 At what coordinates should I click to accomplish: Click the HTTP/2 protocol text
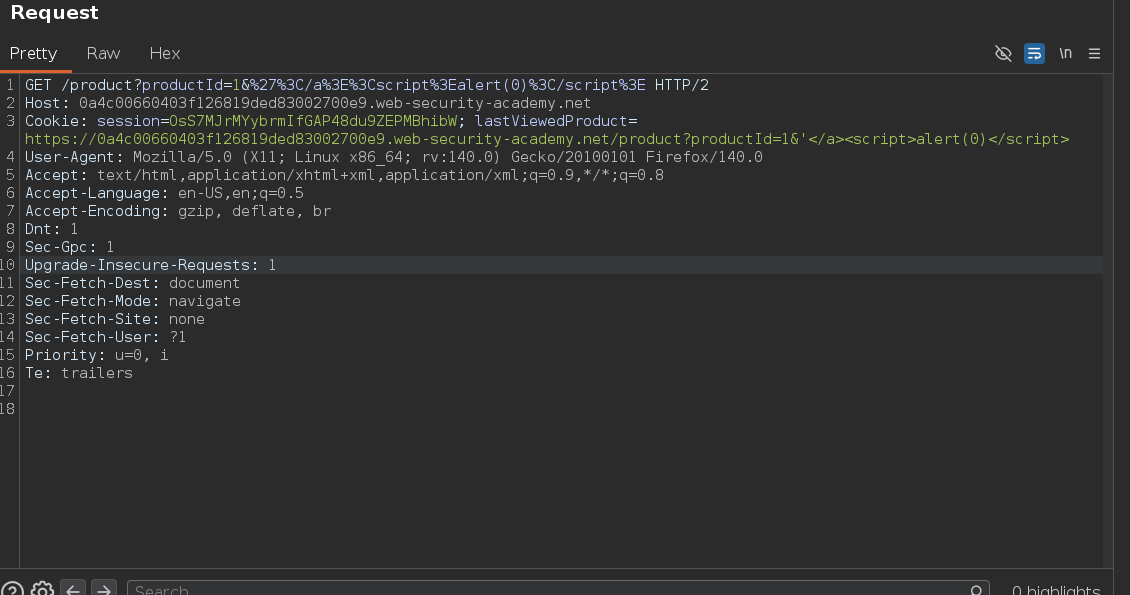click(682, 85)
